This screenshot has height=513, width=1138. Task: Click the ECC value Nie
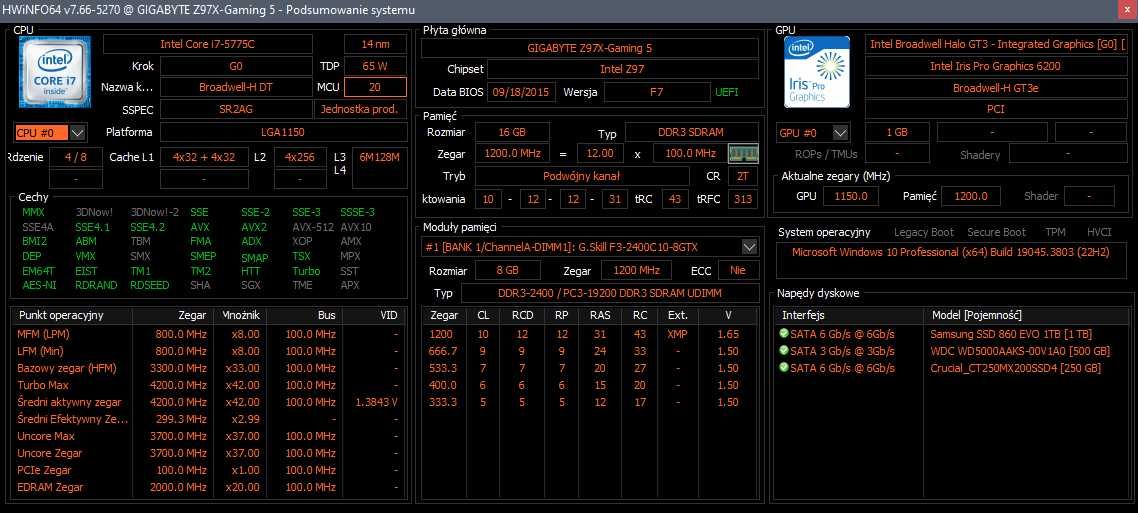click(738, 271)
